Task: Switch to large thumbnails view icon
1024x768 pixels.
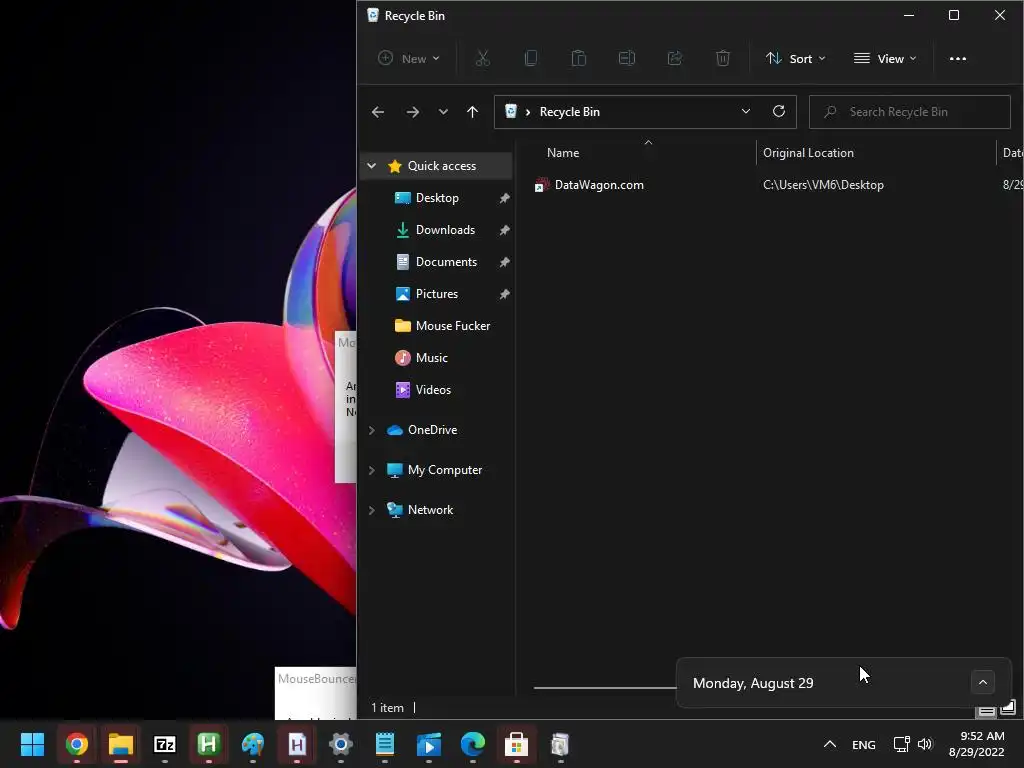Action: [1008, 707]
